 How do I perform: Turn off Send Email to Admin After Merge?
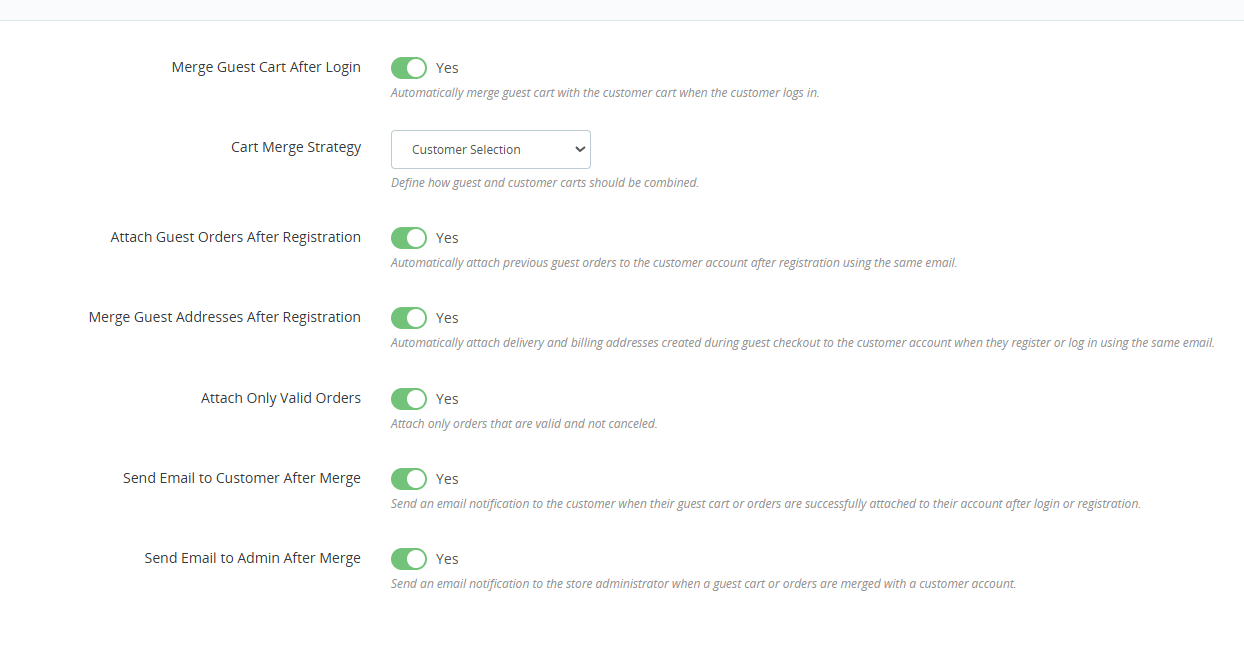coord(409,559)
